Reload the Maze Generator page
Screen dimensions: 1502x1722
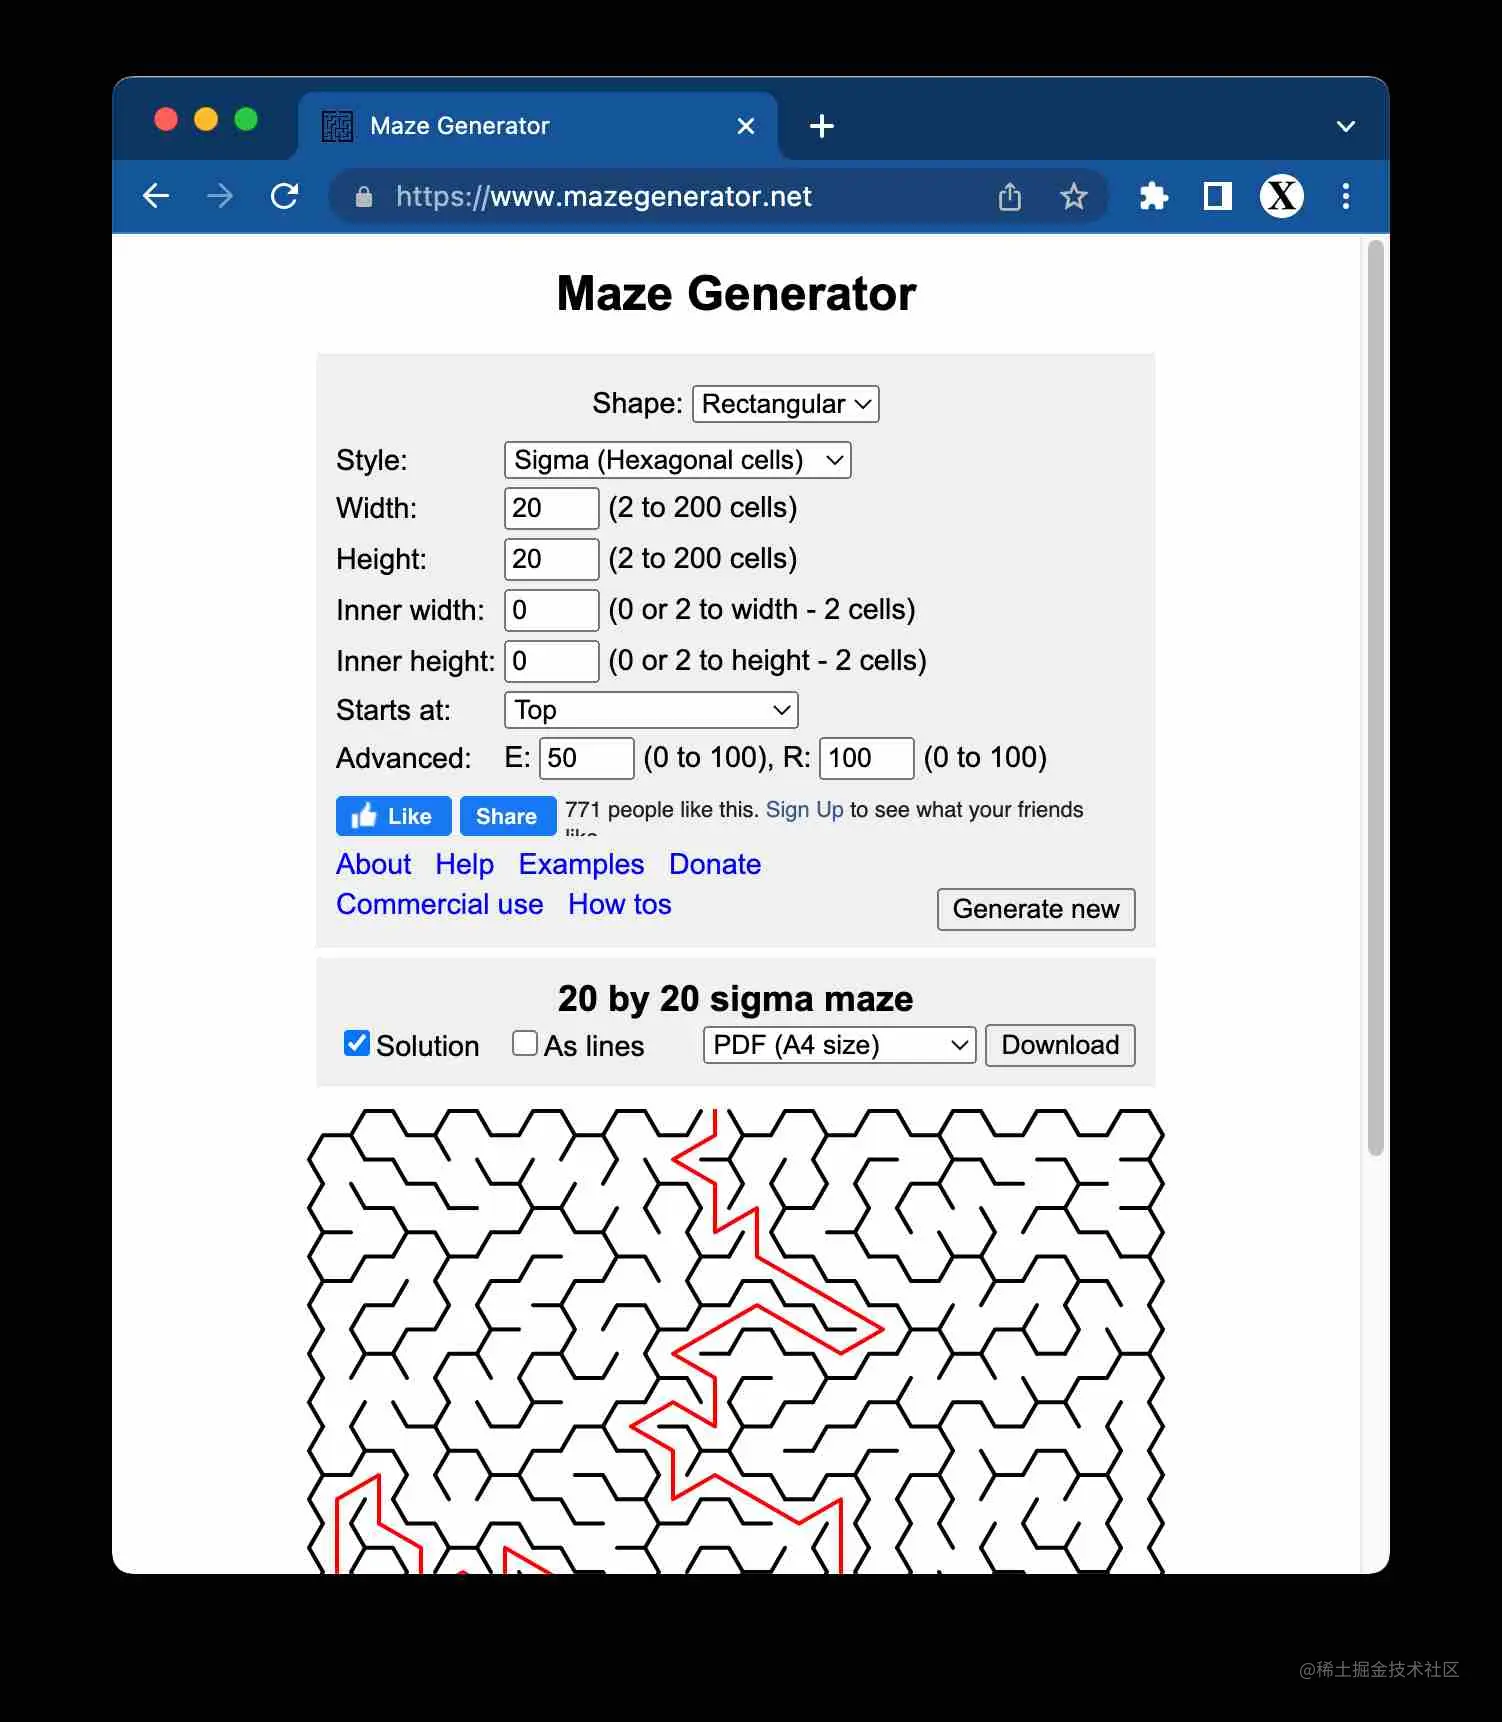pyautogui.click(x=285, y=196)
